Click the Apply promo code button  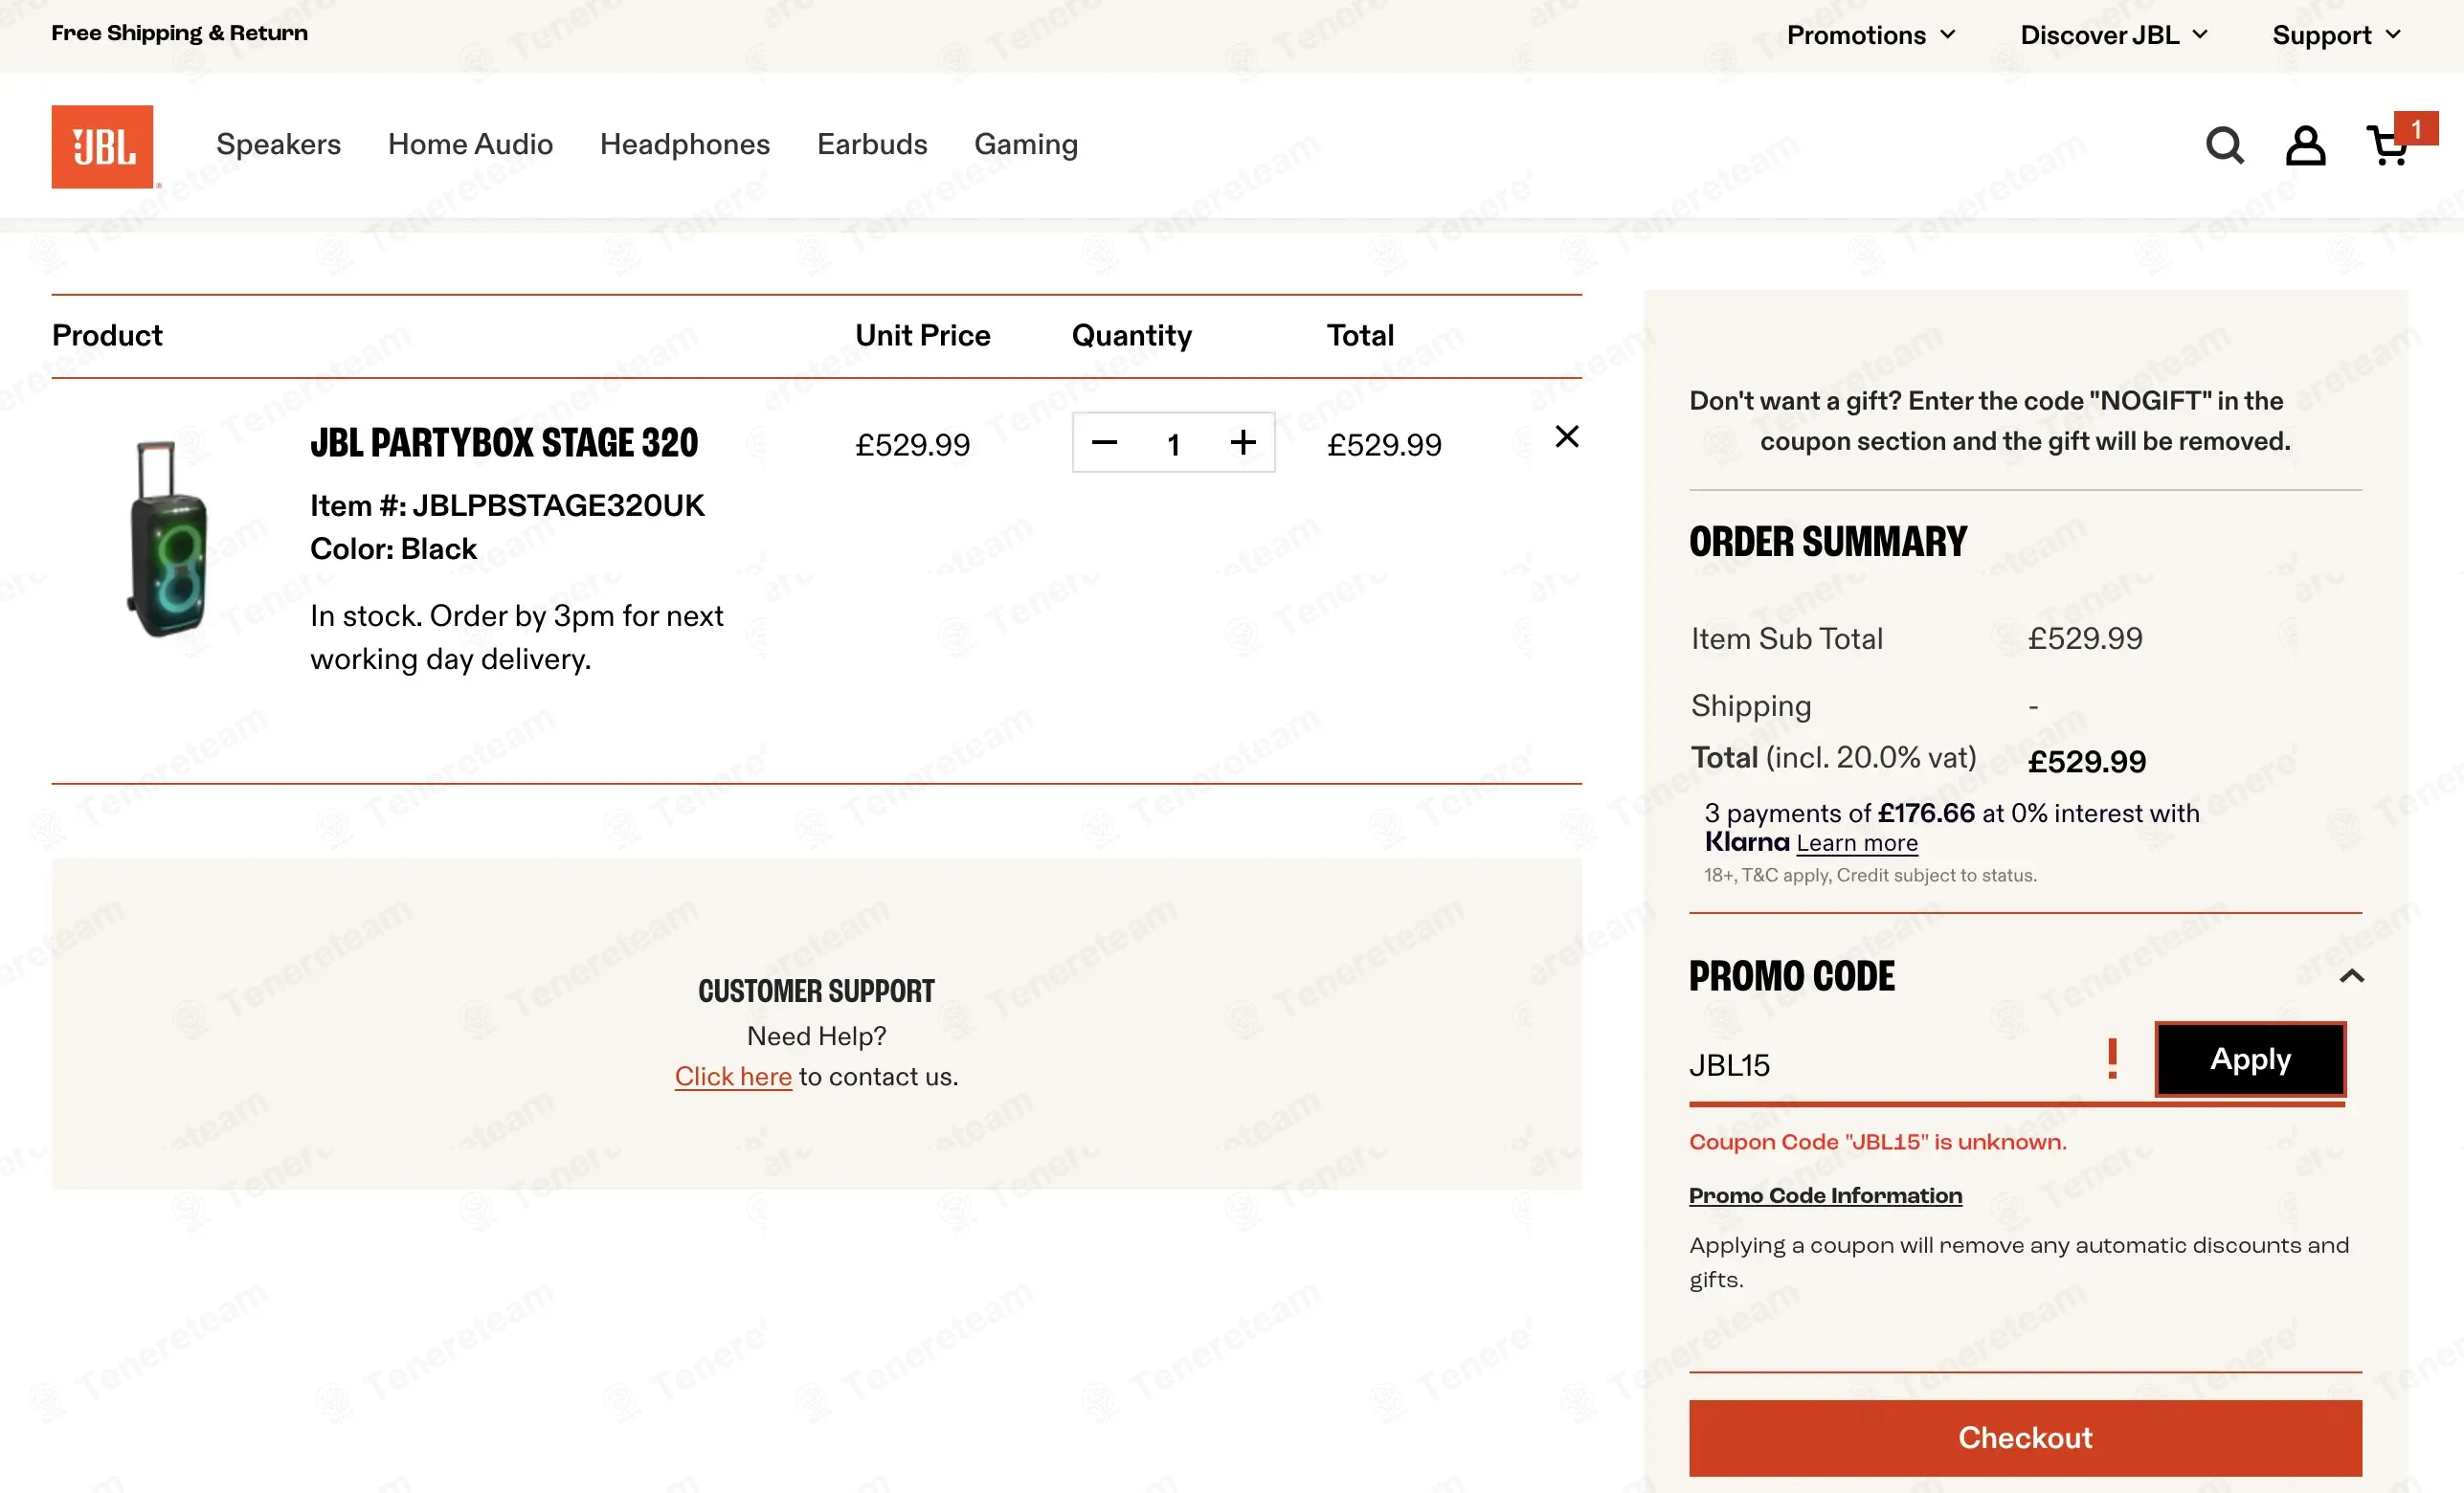[2250, 1059]
